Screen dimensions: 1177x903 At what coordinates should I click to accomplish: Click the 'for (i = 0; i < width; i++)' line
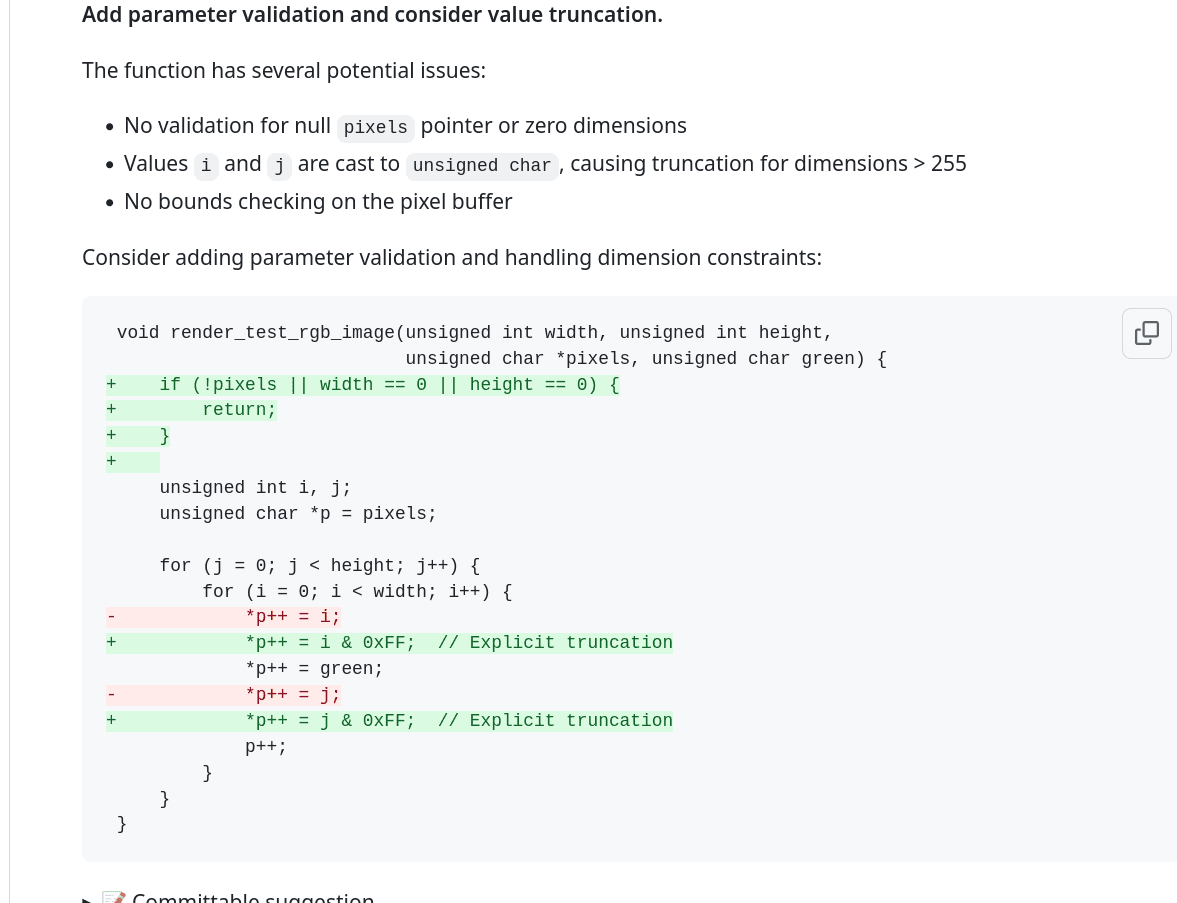pos(357,592)
